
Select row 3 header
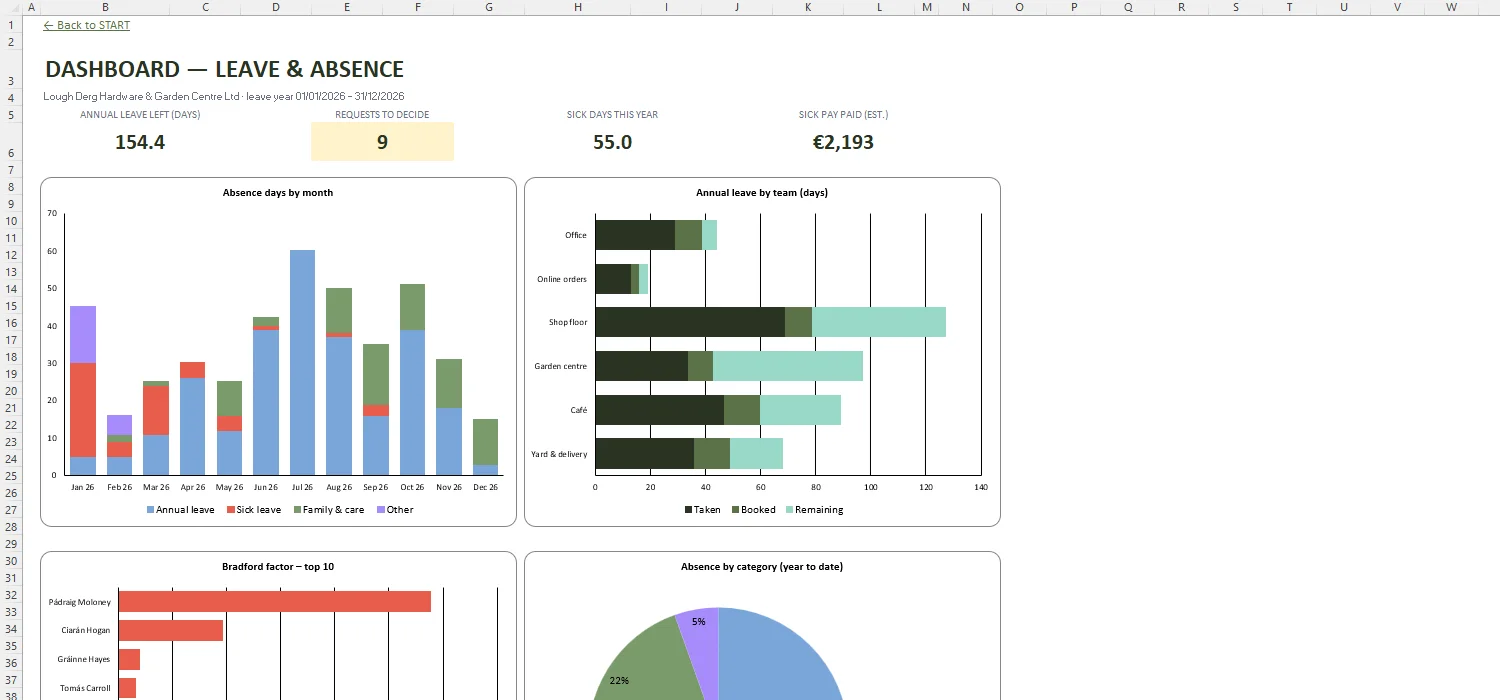point(11,70)
